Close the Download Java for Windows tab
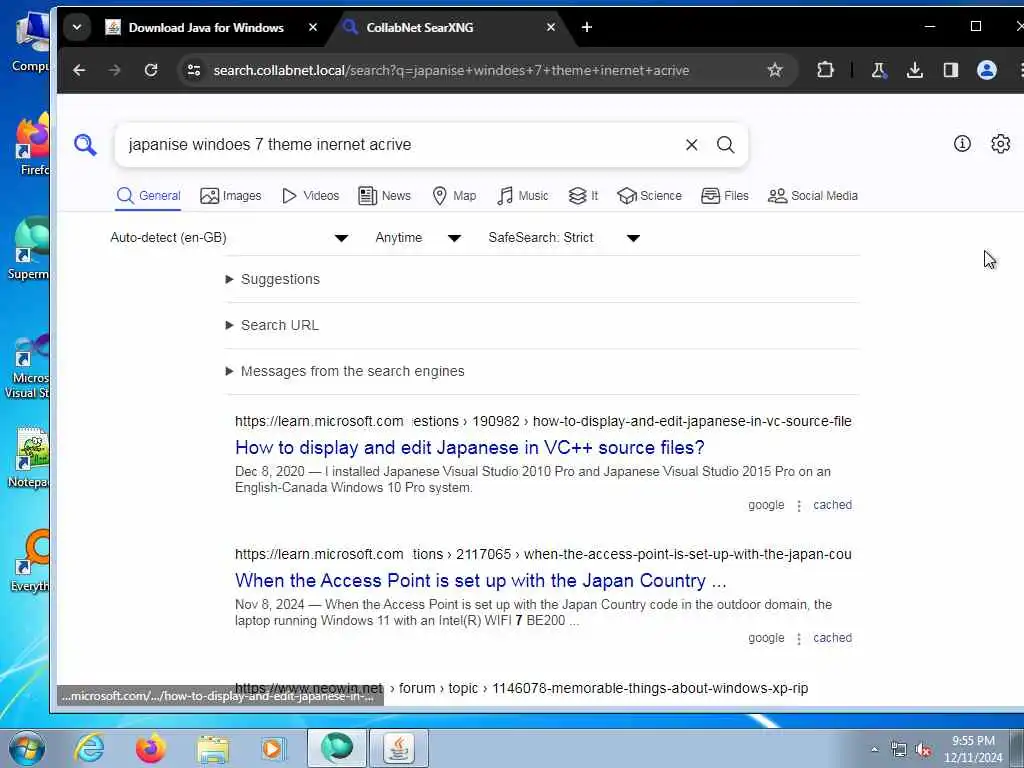This screenshot has width=1024, height=768. (x=313, y=27)
